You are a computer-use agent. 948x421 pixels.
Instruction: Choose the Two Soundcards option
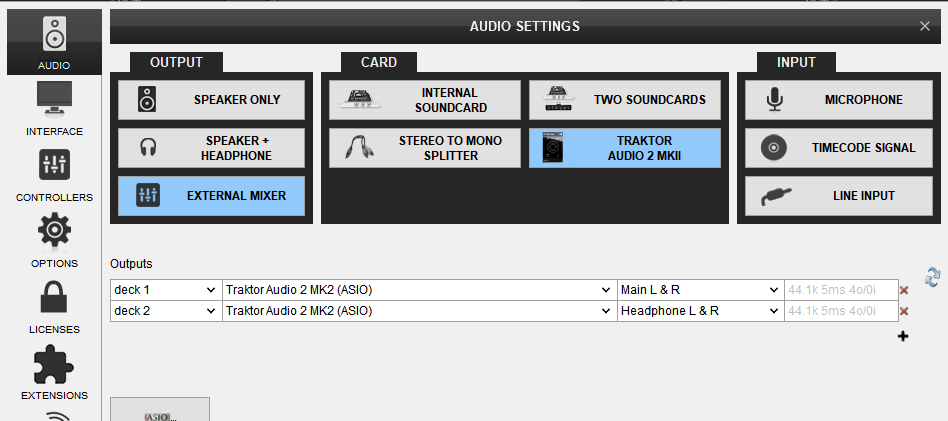(624, 100)
